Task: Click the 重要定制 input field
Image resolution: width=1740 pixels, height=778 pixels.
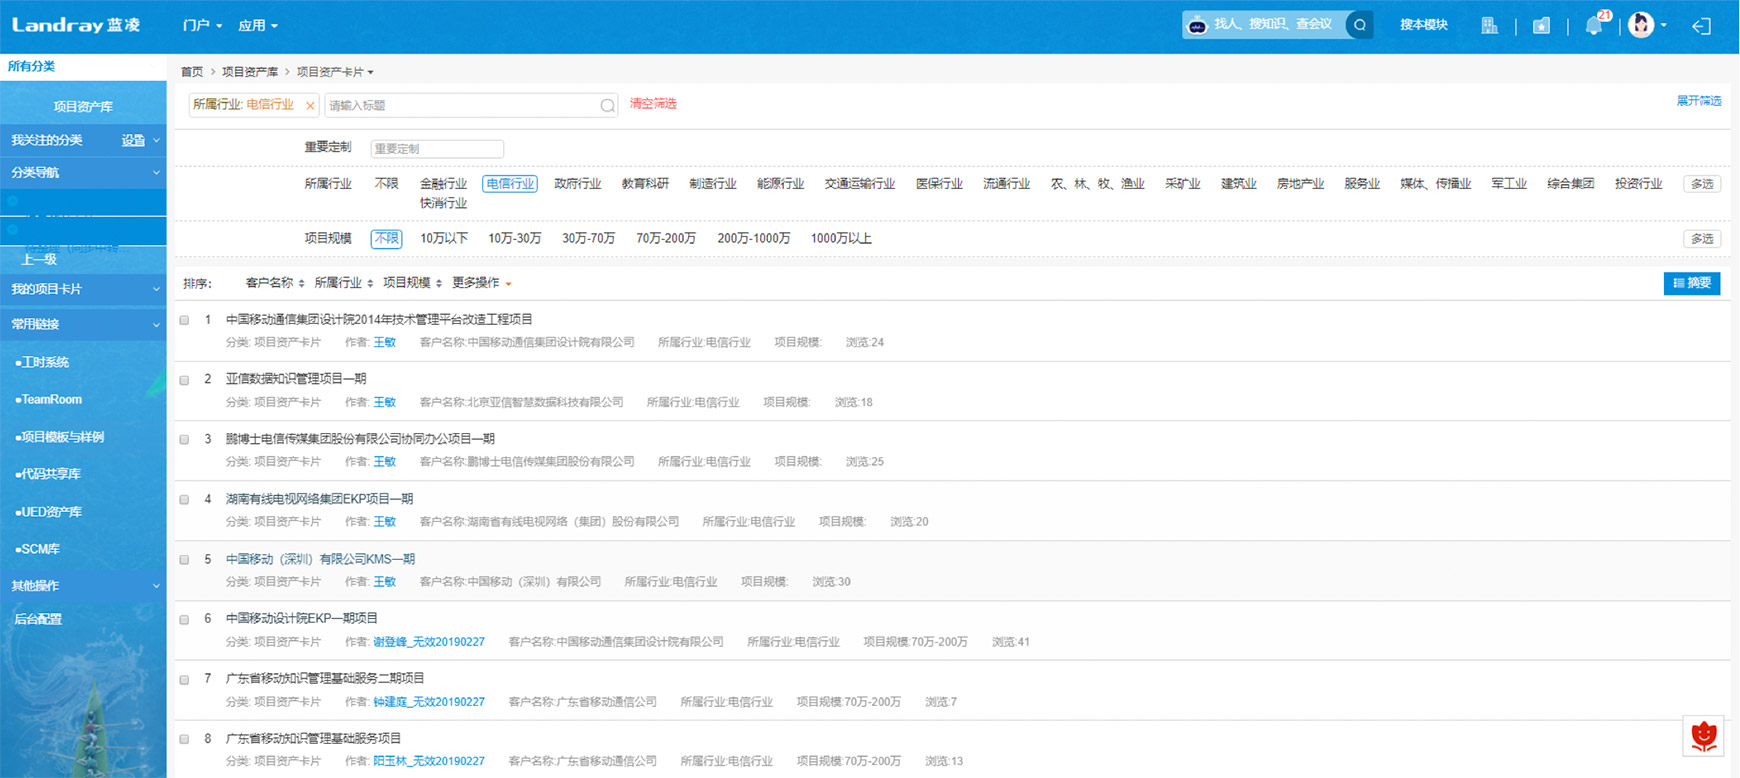Action: click(437, 148)
